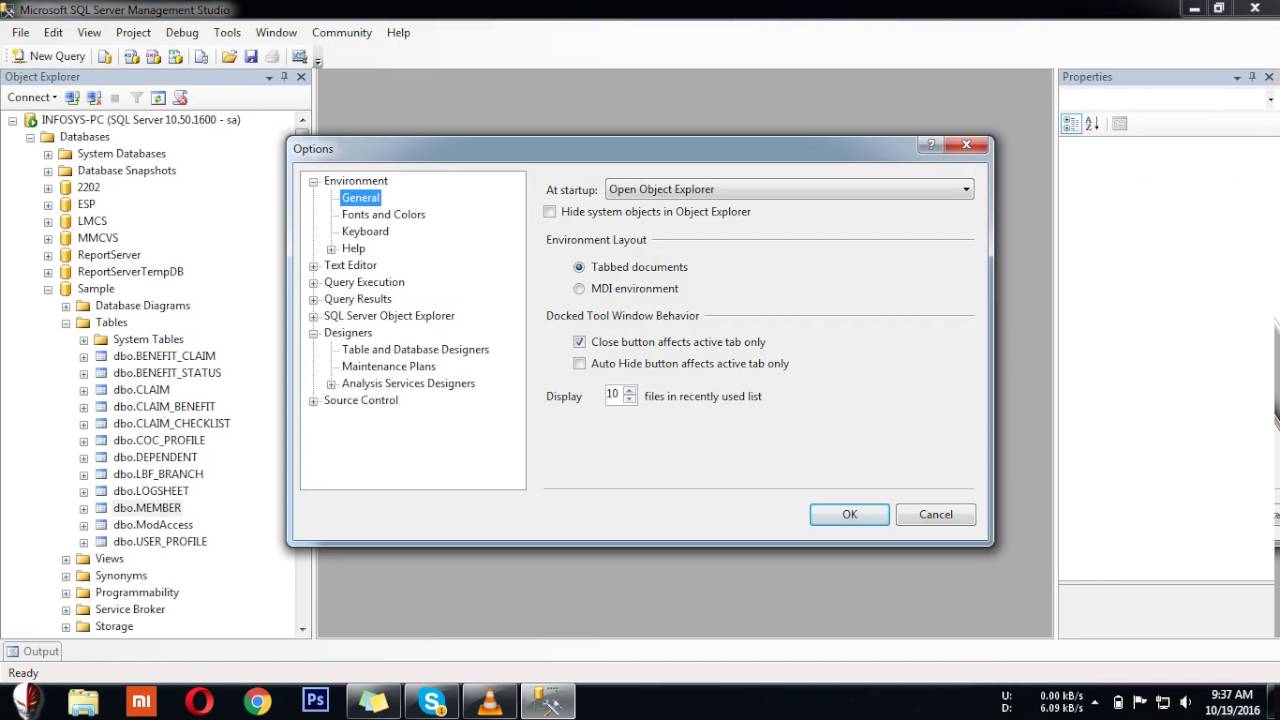Click the SQL Server Compact Query icon
The height and width of the screenshot is (720, 1280).
pos(201,56)
